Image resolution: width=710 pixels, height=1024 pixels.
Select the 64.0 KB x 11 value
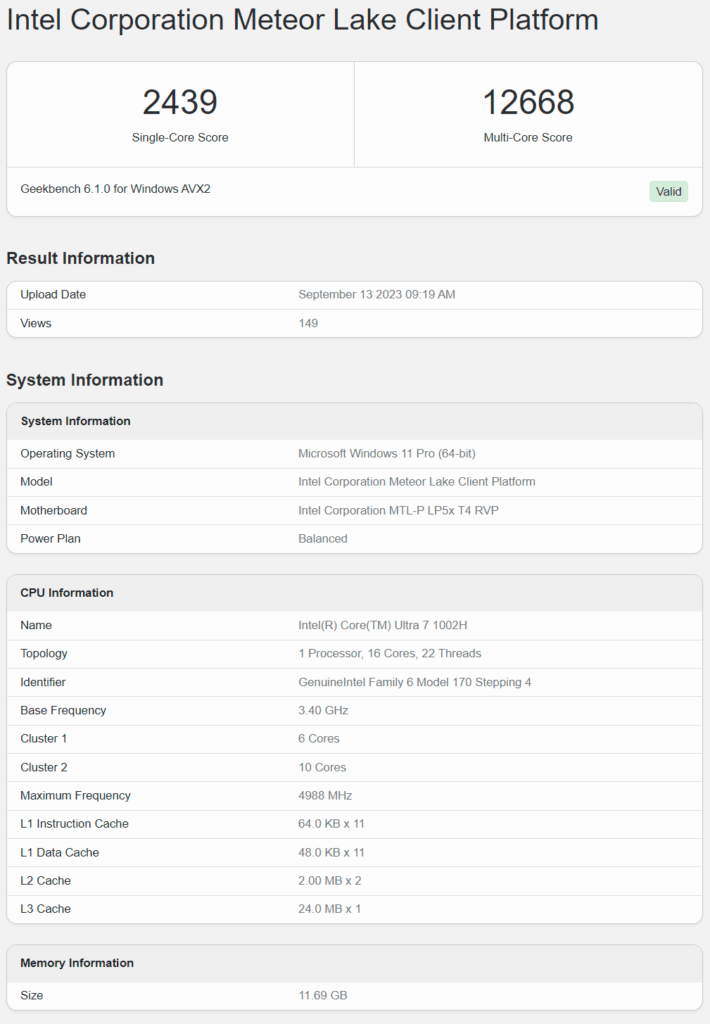(x=331, y=824)
